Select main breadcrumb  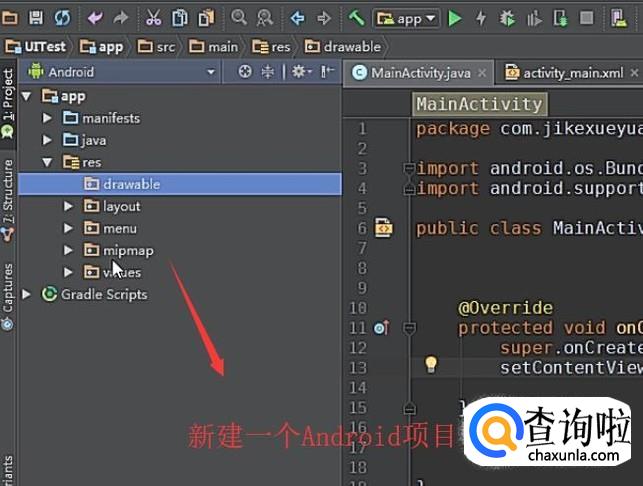(214, 47)
